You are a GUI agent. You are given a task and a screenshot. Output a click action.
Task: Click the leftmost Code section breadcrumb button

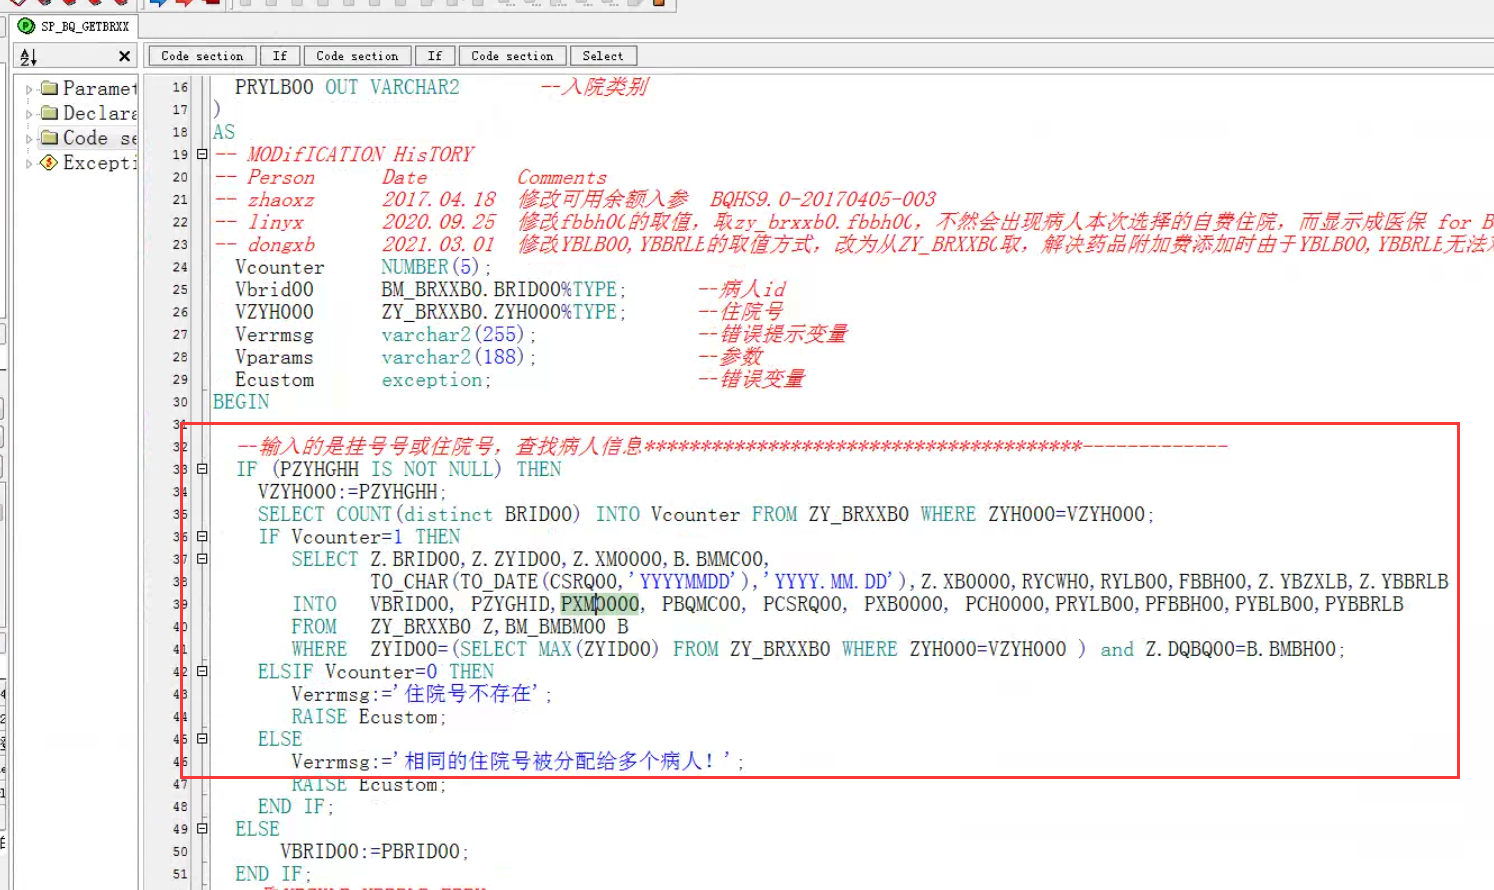pos(202,56)
